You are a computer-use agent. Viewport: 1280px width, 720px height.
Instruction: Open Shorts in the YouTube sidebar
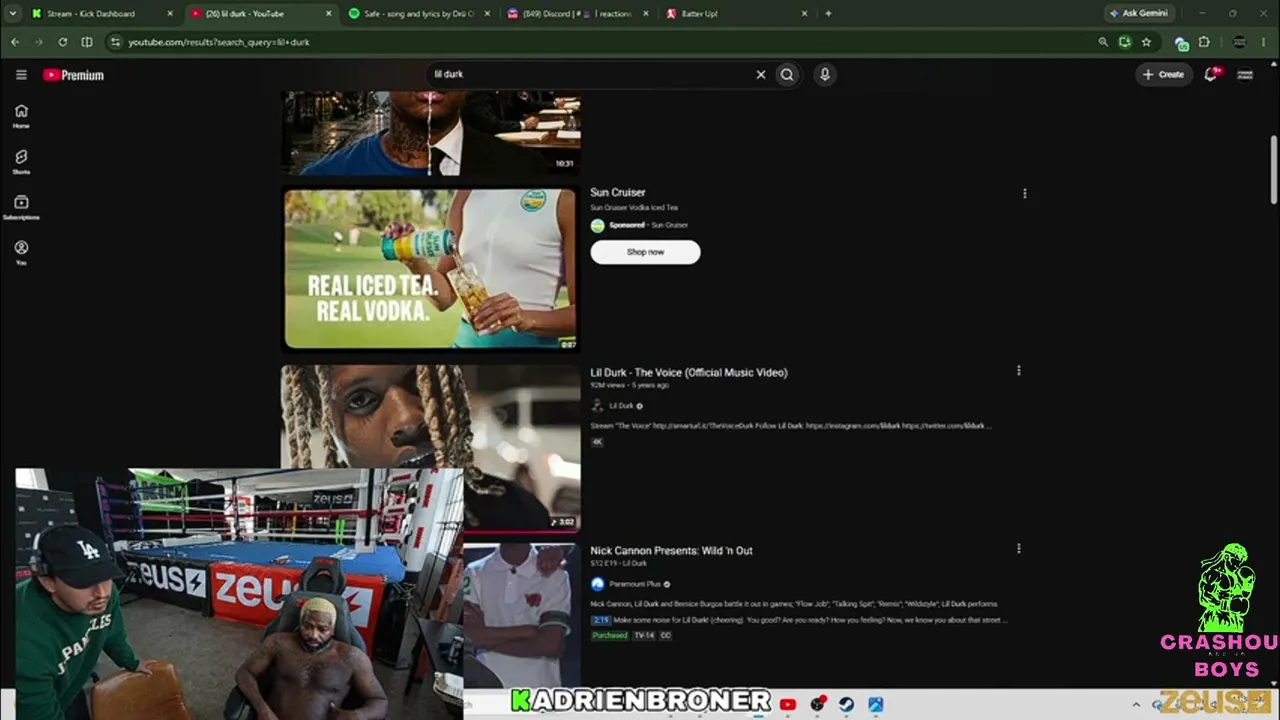(x=21, y=162)
